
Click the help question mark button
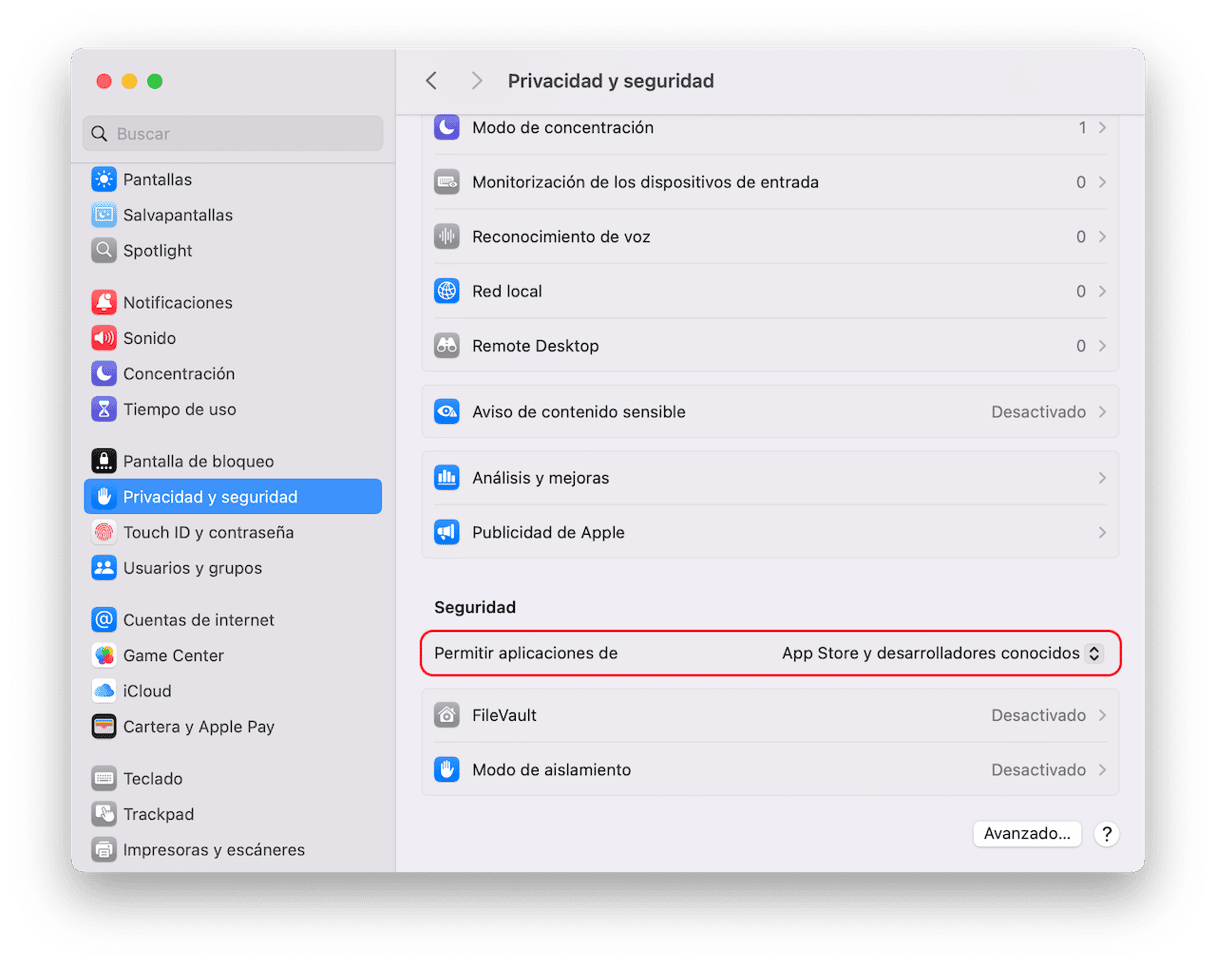(x=1106, y=834)
